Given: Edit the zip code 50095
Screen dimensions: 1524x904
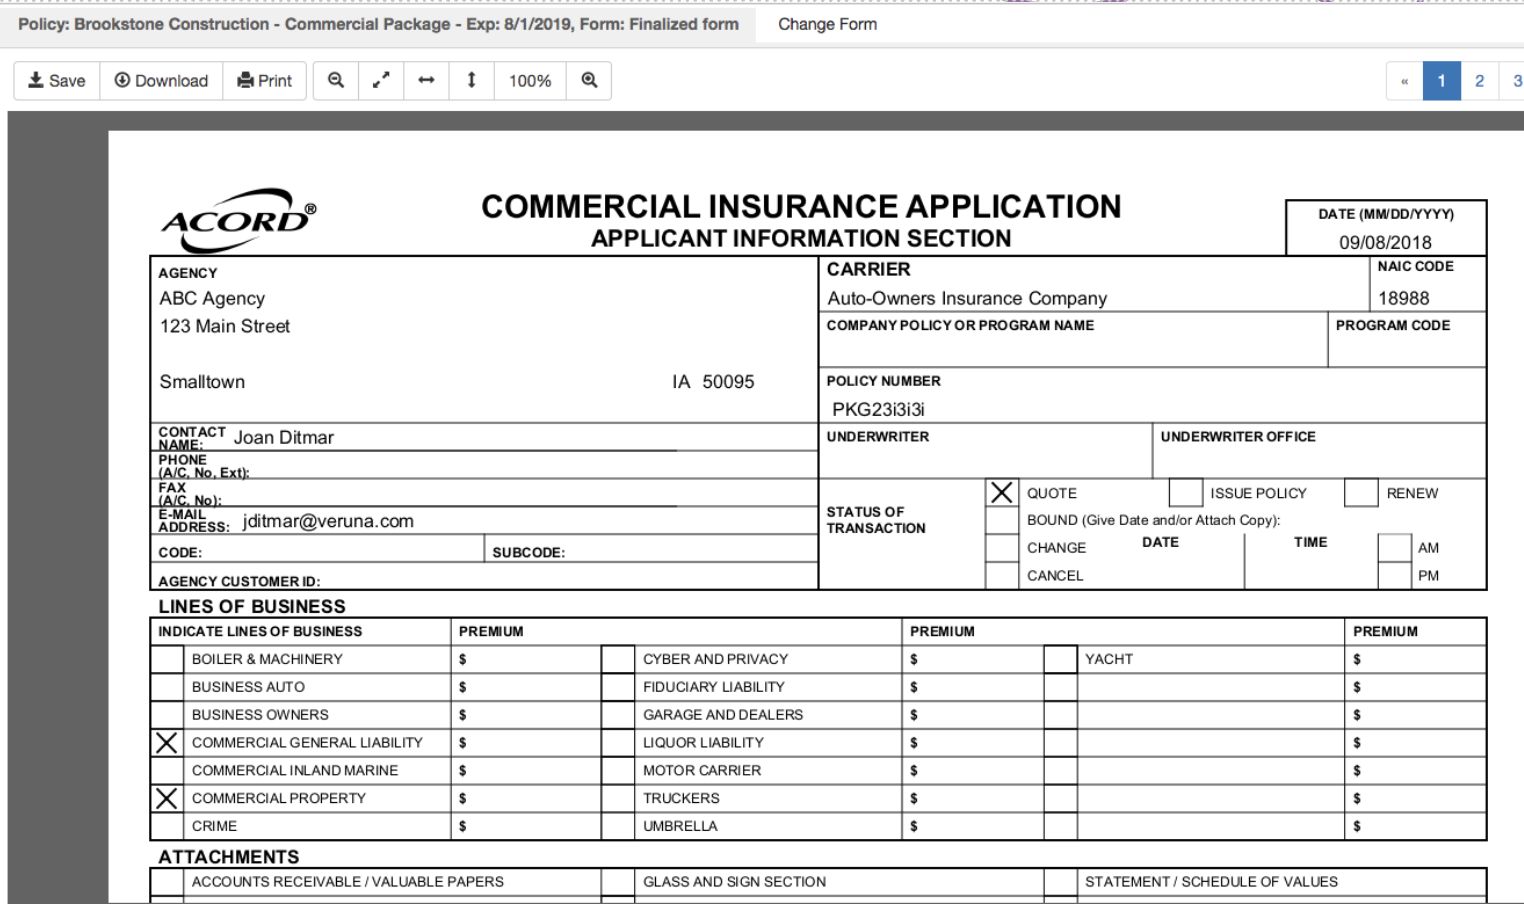Looking at the screenshot, I should pos(728,382).
